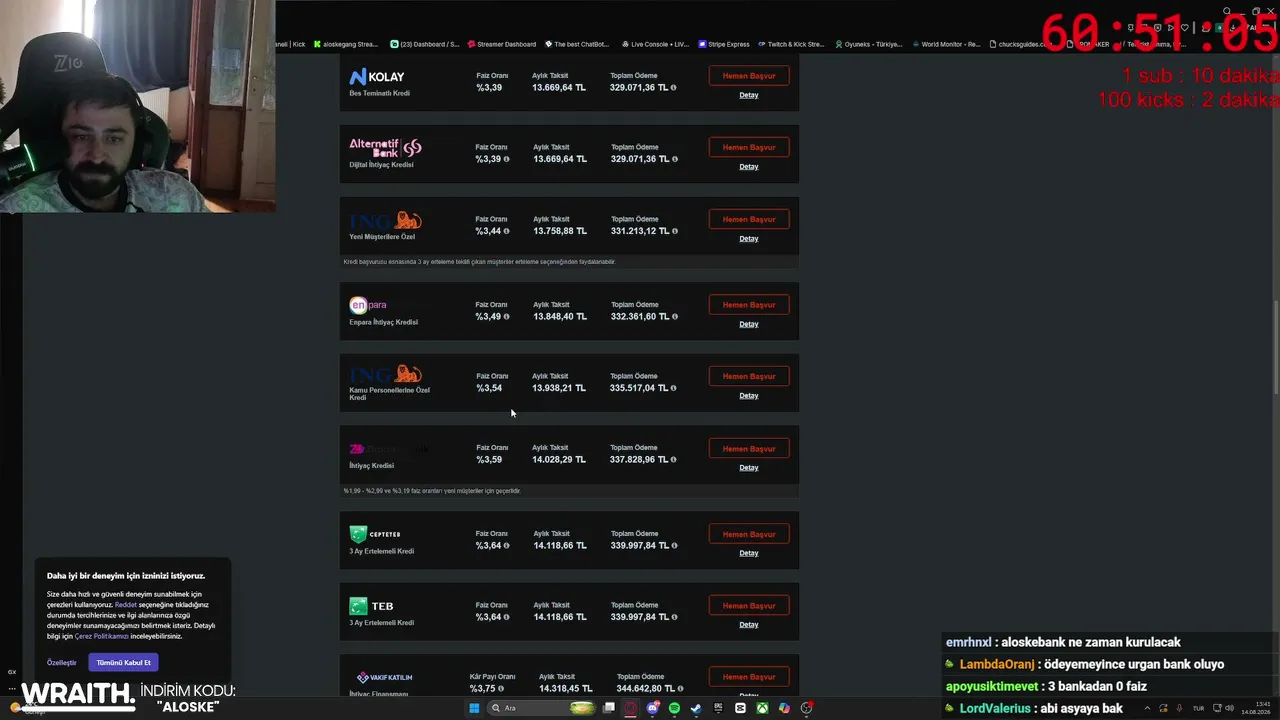Click the Enpara logo
This screenshot has width=1280, height=720.
[368, 305]
